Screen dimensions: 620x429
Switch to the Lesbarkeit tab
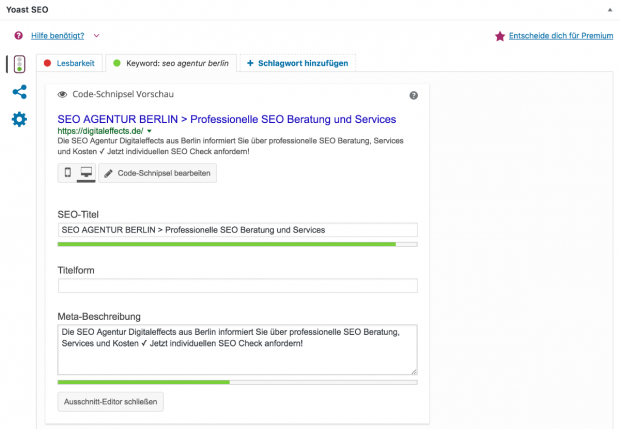(x=69, y=63)
